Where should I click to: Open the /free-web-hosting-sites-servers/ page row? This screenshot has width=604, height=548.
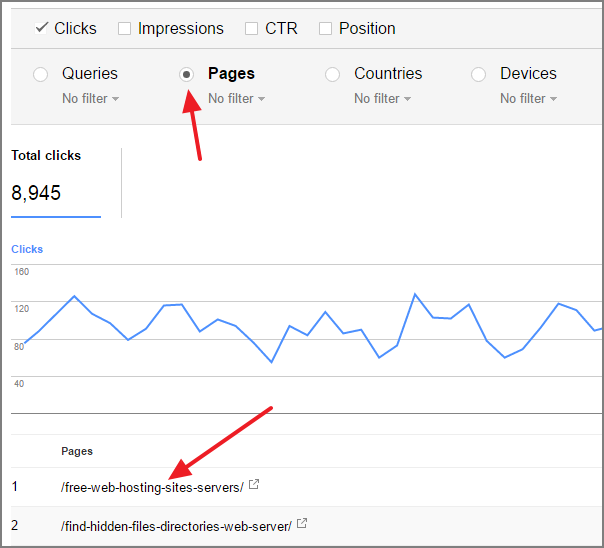click(152, 487)
